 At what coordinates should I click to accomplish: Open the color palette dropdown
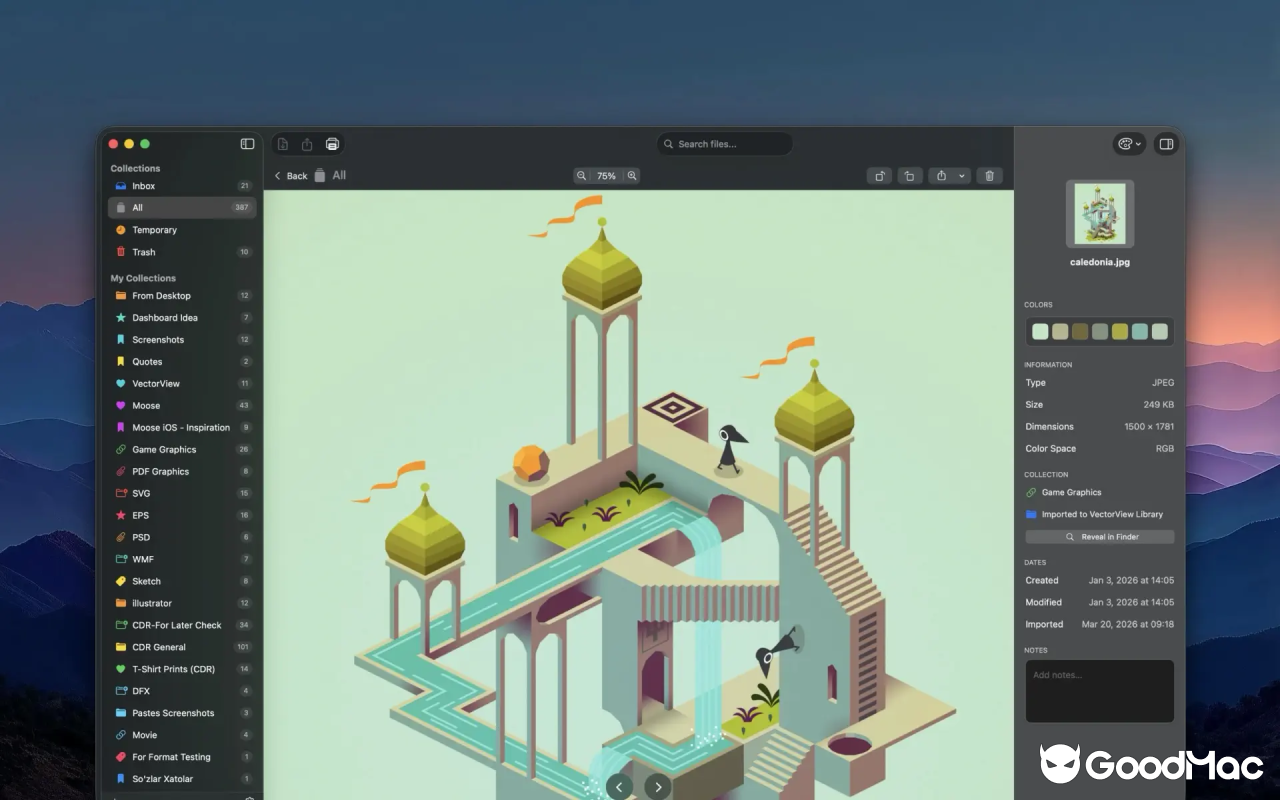(1129, 144)
